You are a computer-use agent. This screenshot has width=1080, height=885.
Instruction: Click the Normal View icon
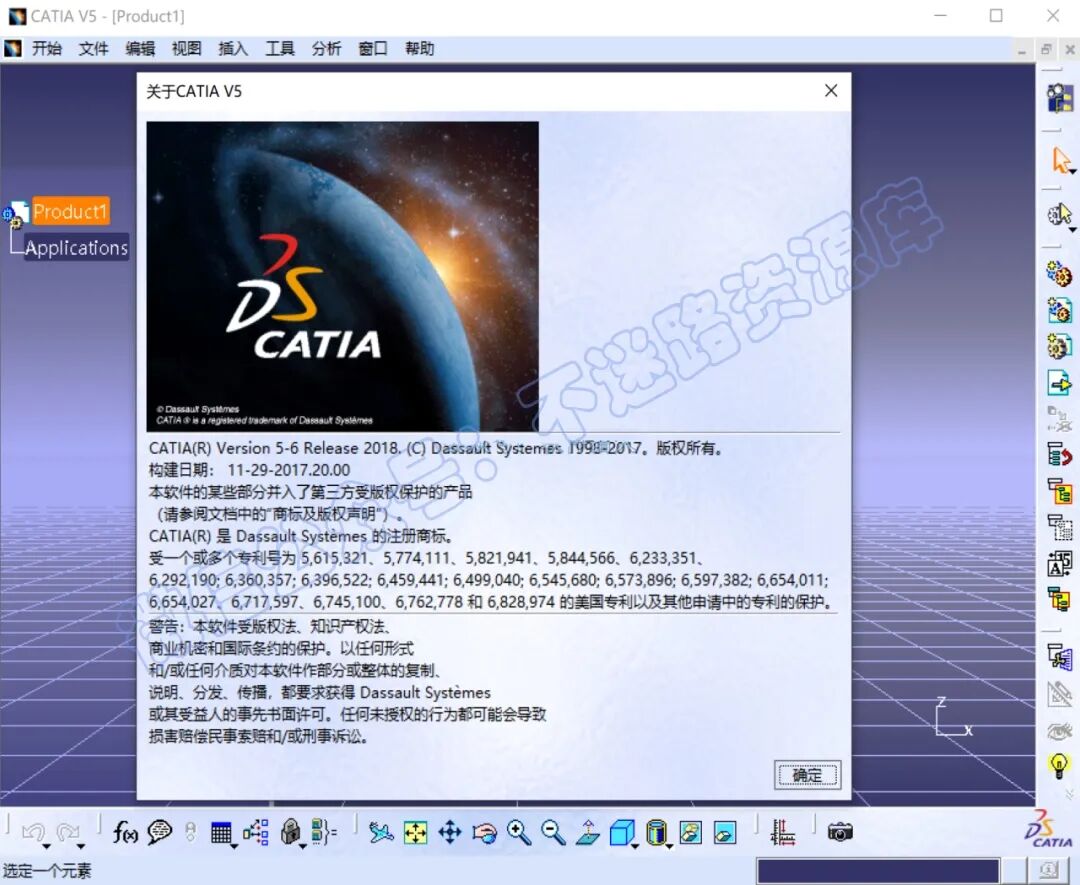point(588,833)
